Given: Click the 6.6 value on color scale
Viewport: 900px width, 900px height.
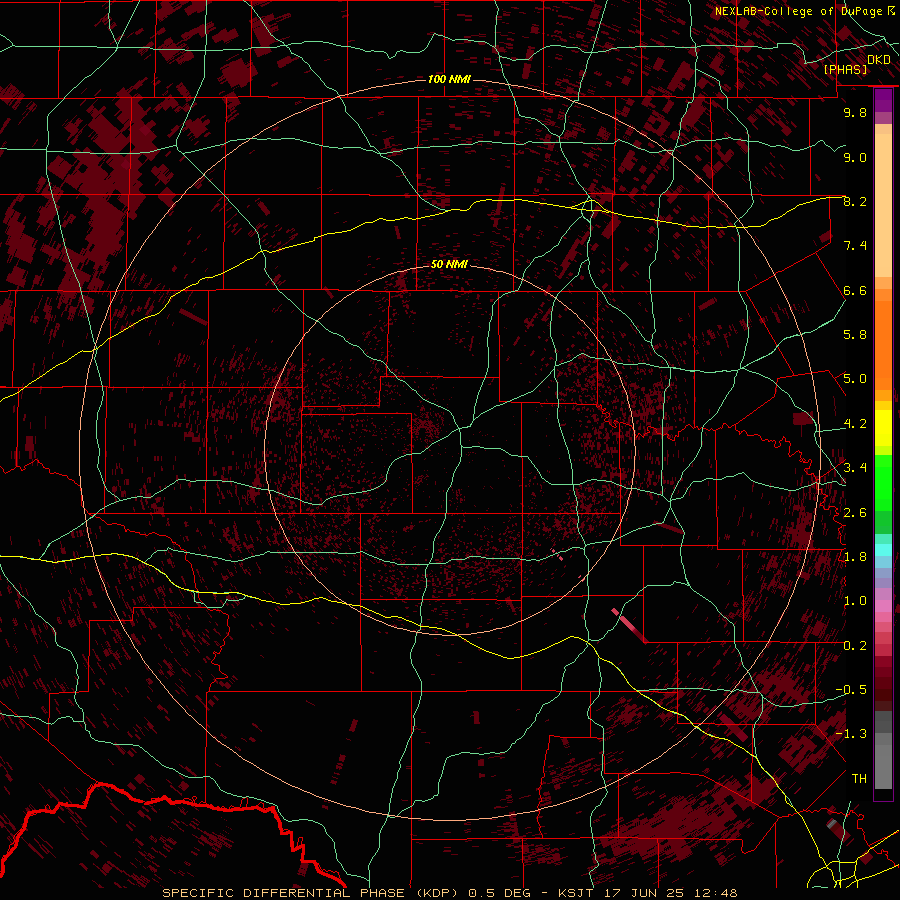Looking at the screenshot, I should 855,291.
